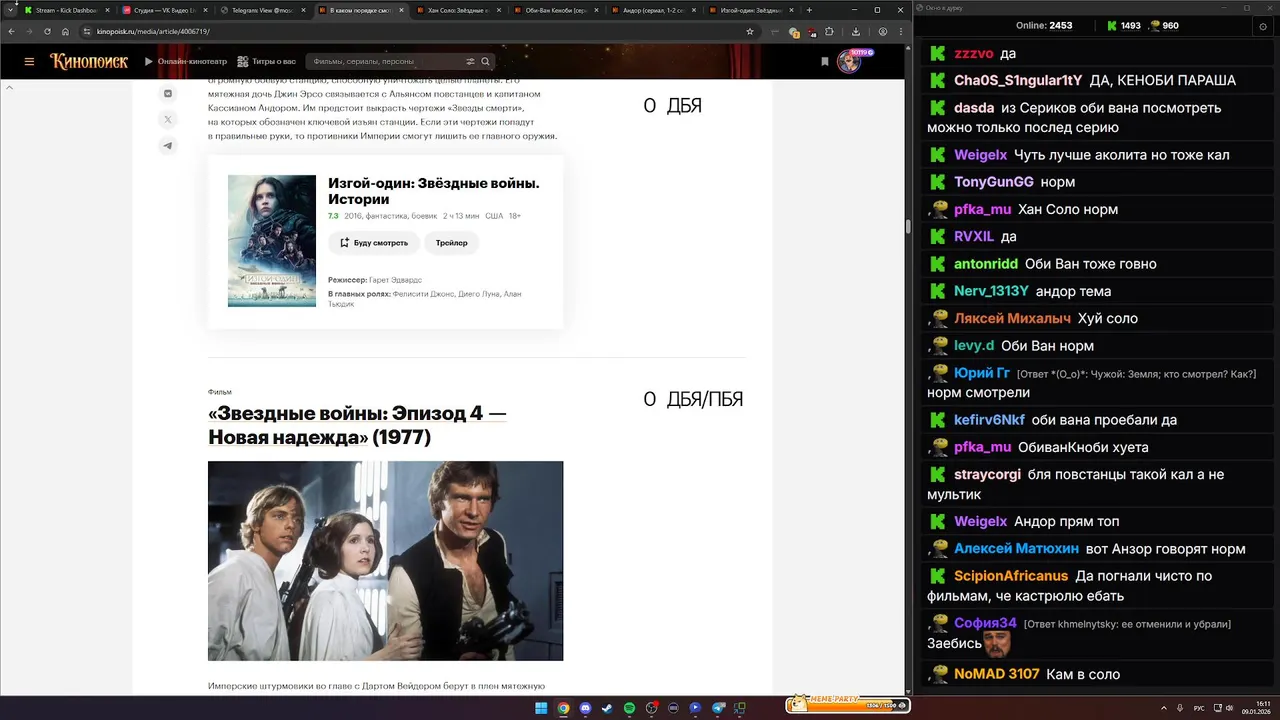Image resolution: width=1280 pixels, height=720 pixels.
Task: Click username Алексей Матюхин in chat
Action: [x=1016, y=549]
